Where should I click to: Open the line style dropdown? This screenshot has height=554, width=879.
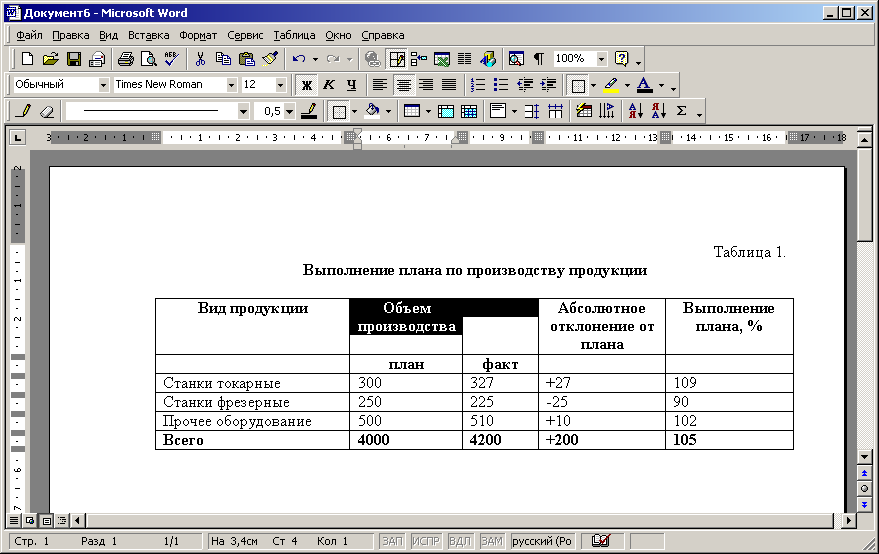click(x=243, y=111)
